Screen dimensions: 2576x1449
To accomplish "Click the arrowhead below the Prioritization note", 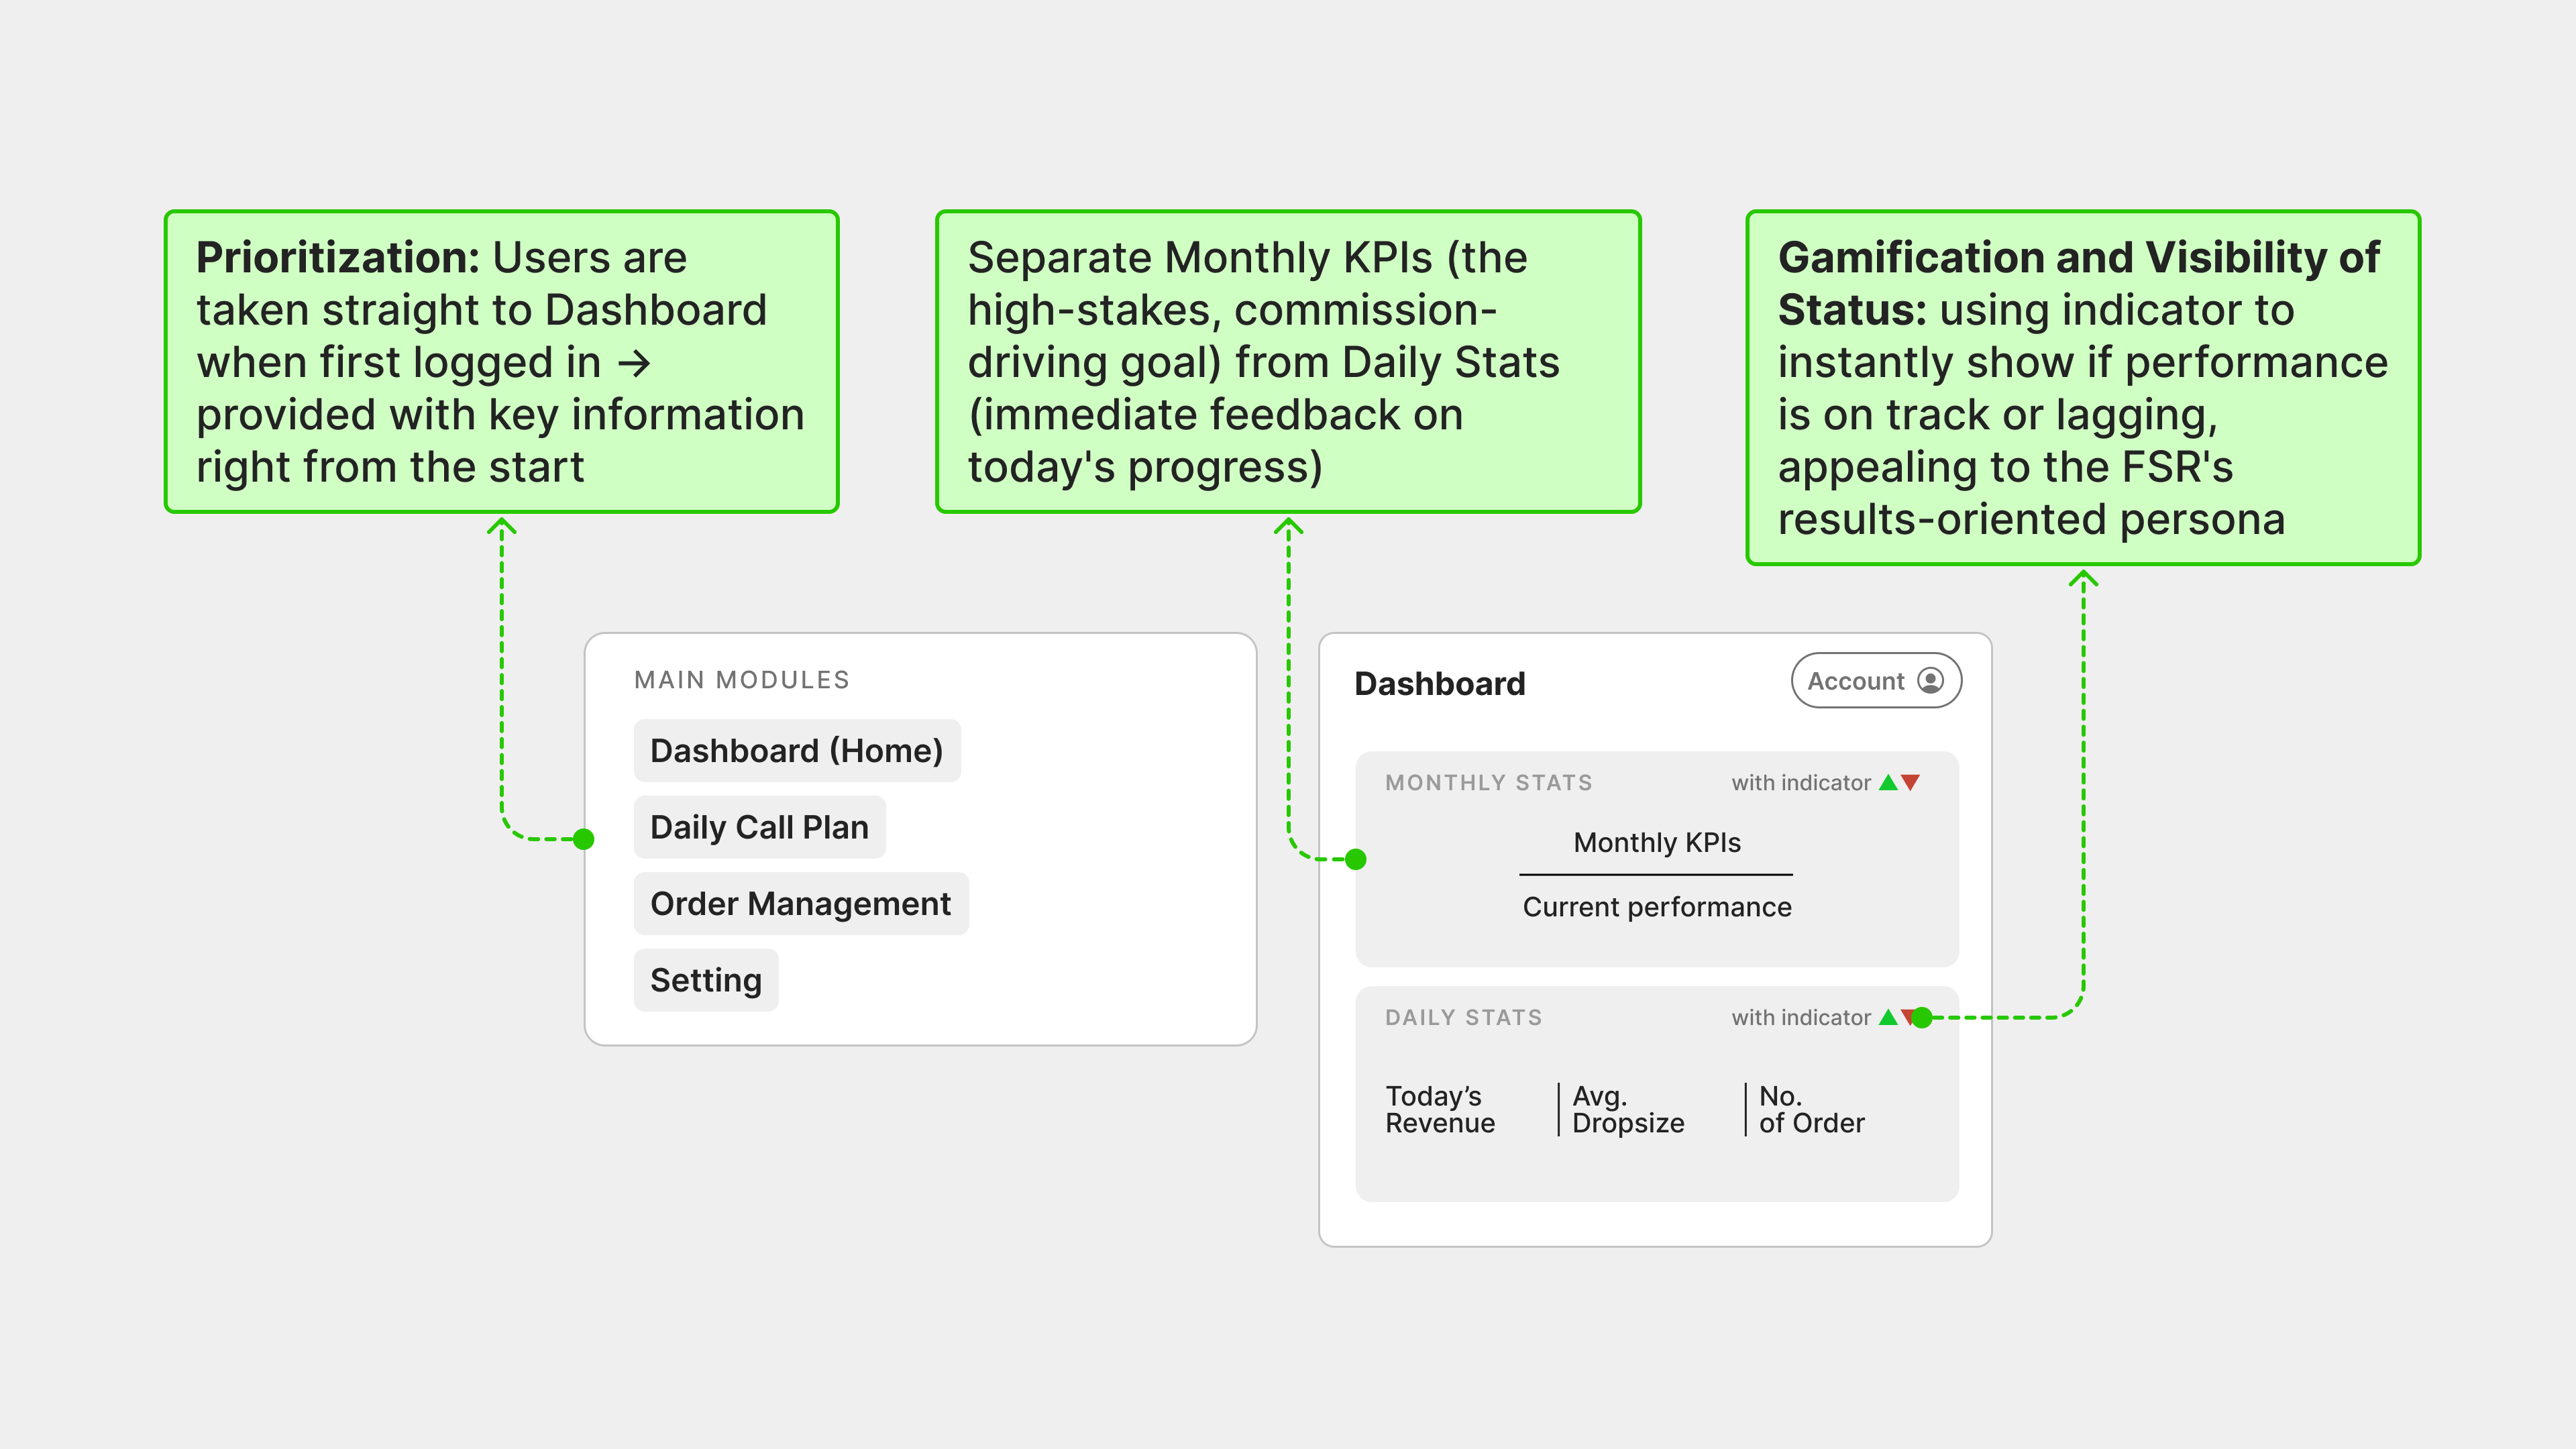I will click(x=502, y=527).
